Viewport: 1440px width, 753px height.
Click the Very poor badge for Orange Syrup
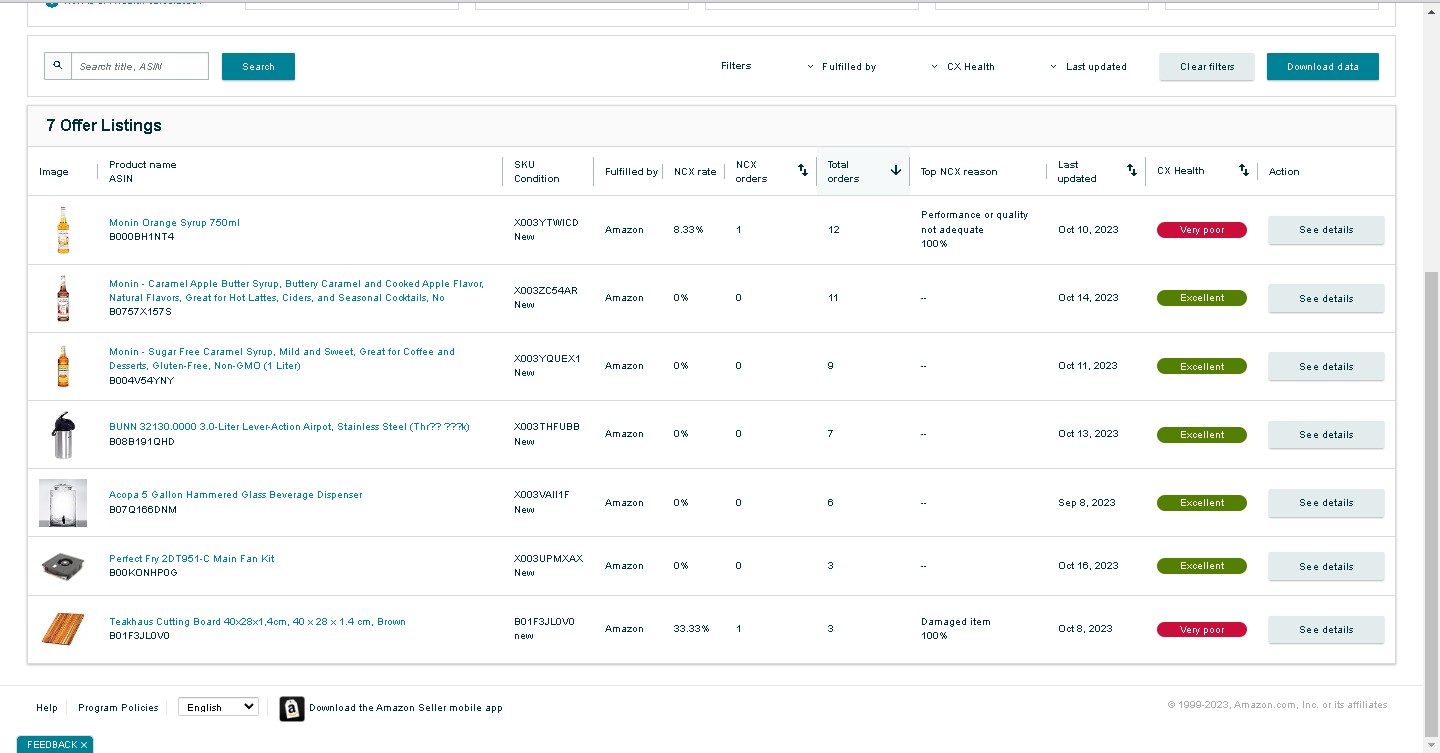(x=1202, y=230)
